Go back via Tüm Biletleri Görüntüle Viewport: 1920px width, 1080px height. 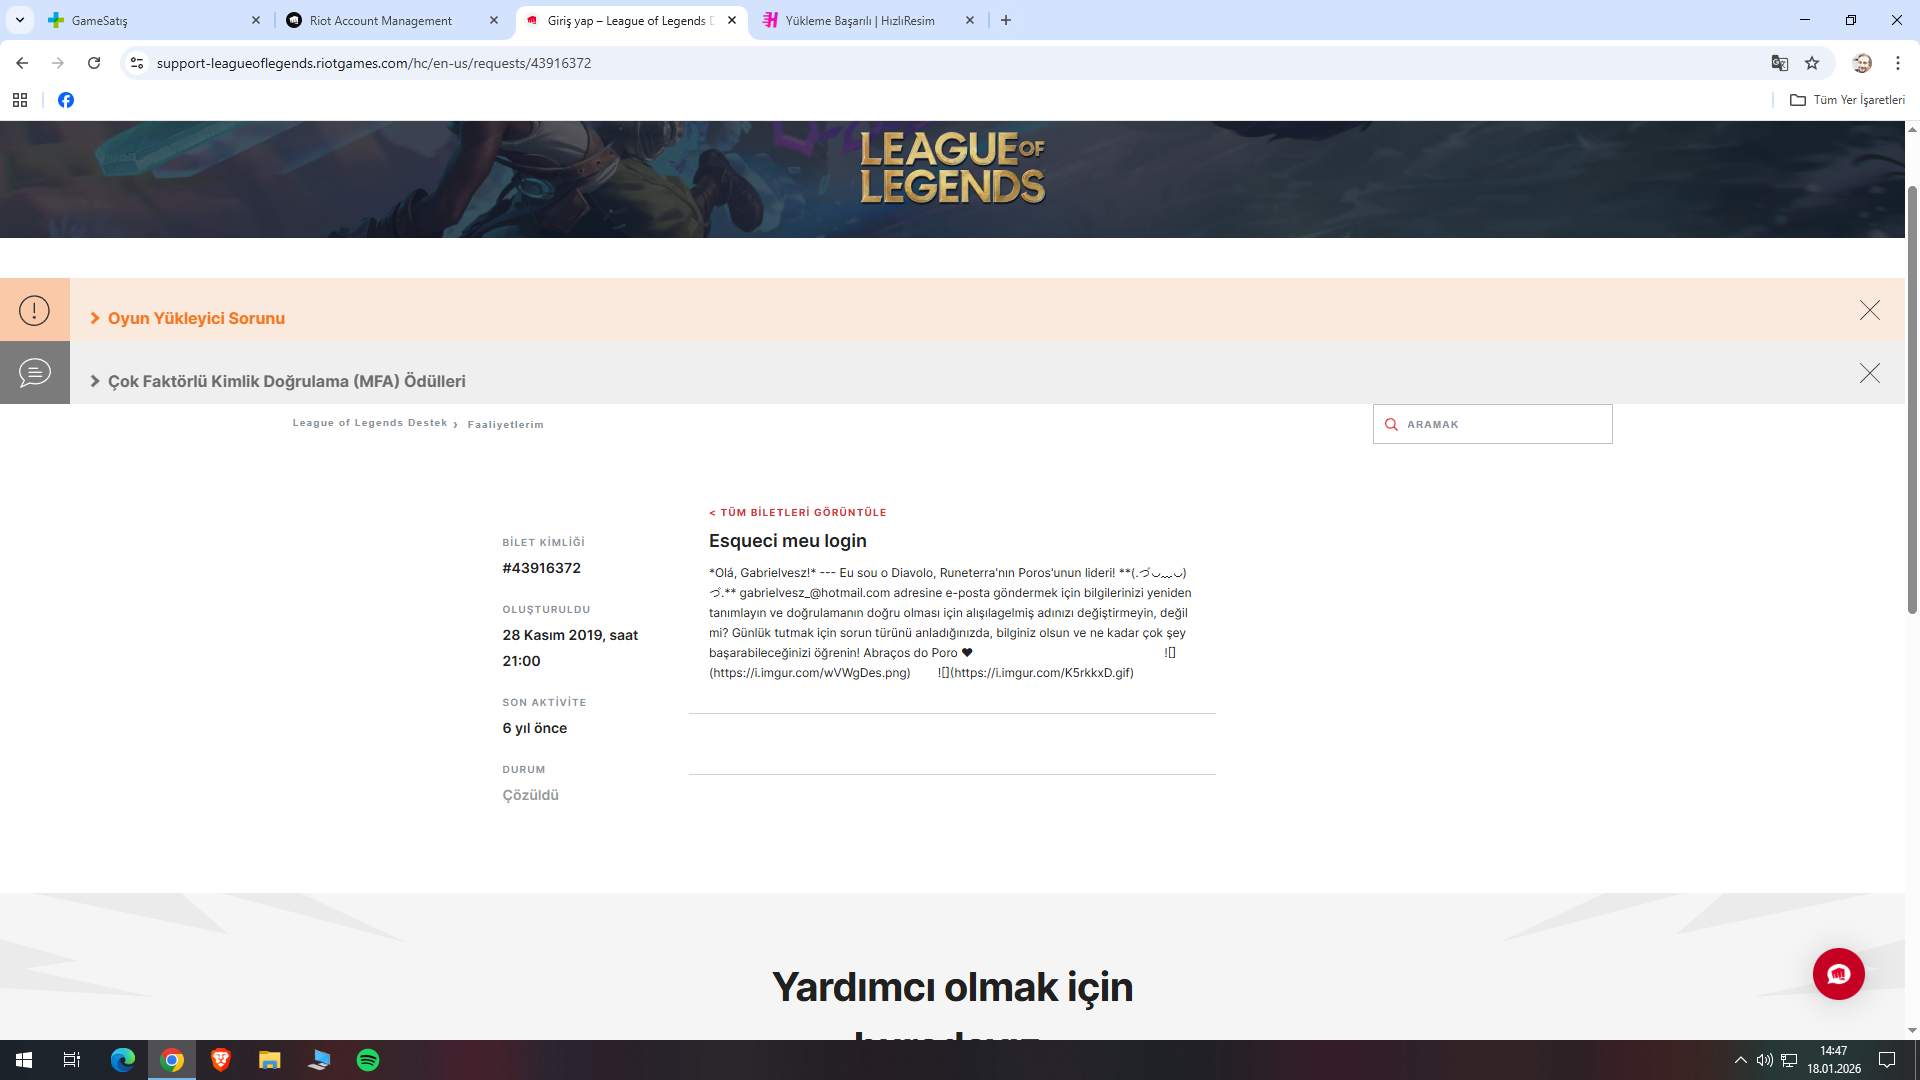tap(798, 512)
